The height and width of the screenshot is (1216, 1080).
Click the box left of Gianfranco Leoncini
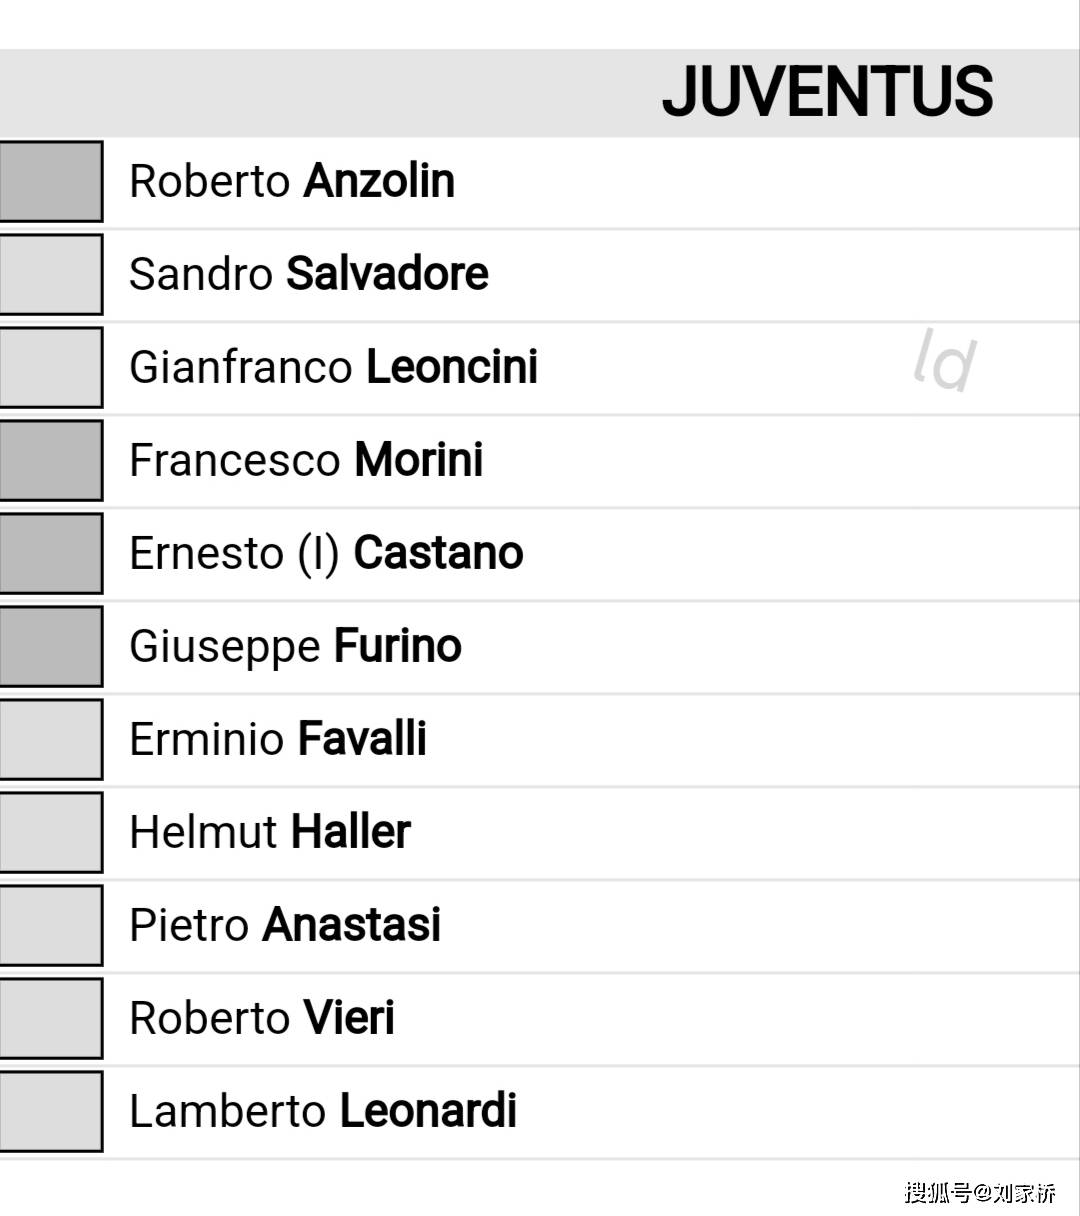51,367
